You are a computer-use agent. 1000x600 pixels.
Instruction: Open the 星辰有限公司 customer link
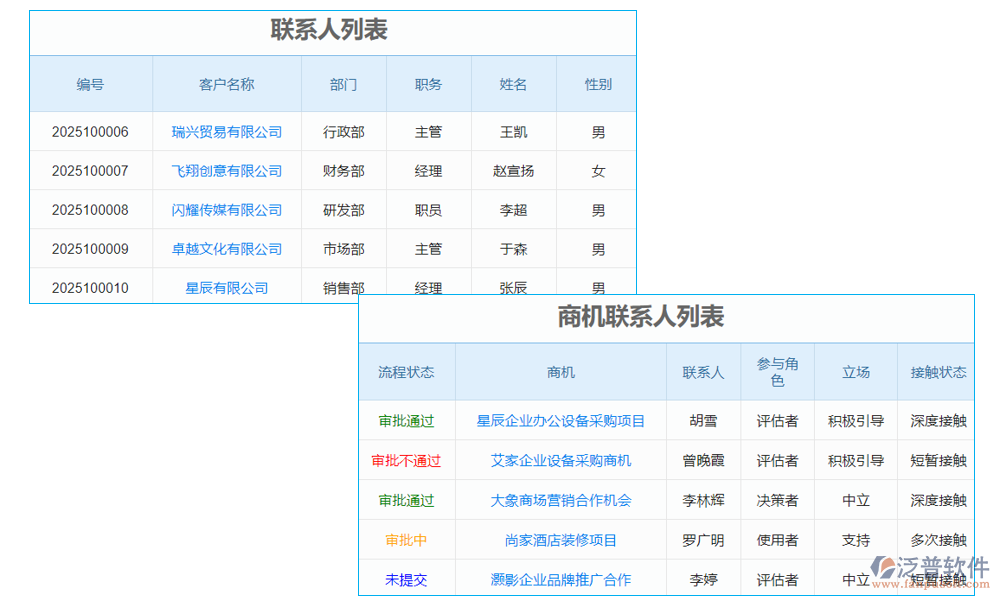point(226,287)
